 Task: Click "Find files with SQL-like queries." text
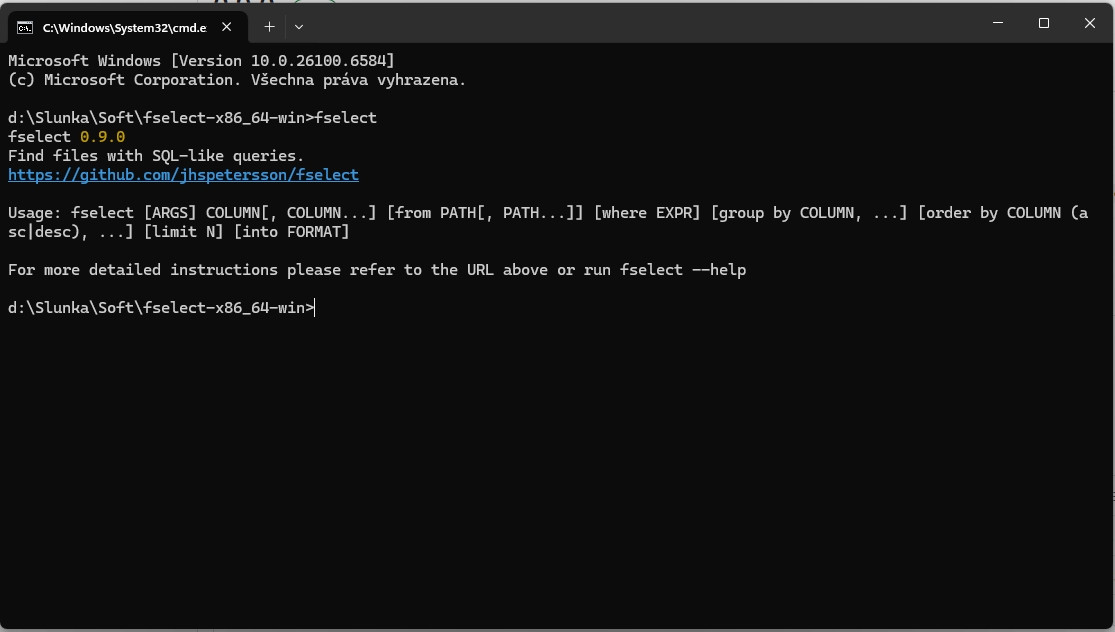tap(156, 156)
